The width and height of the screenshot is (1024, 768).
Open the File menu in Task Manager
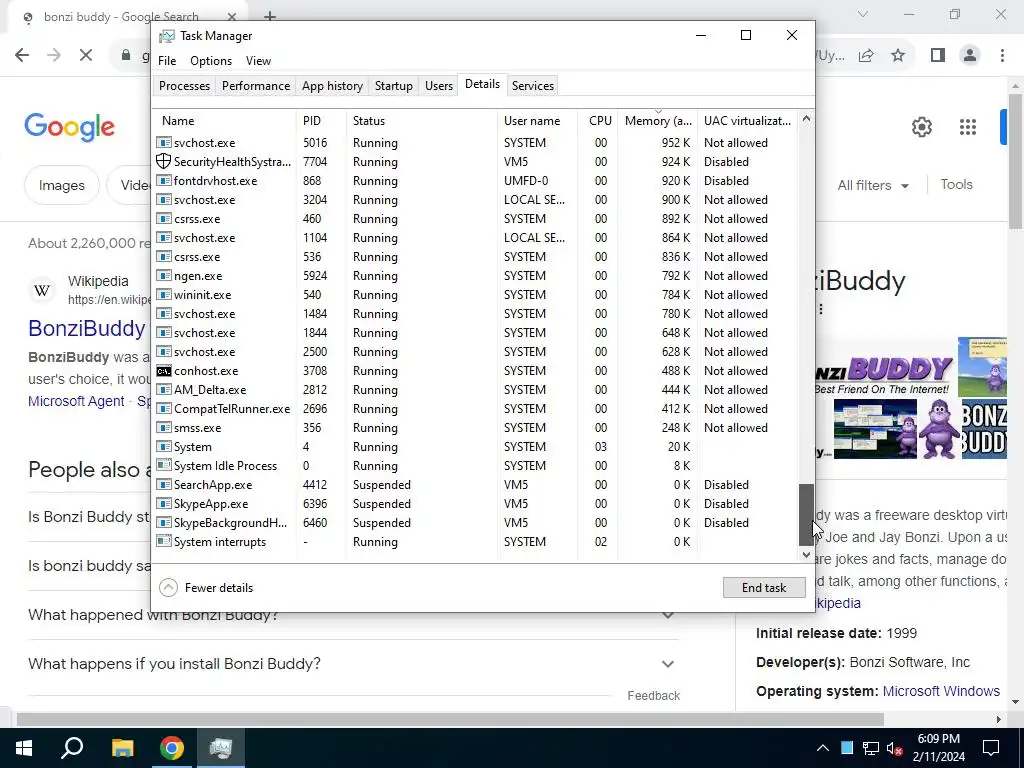[x=167, y=61]
